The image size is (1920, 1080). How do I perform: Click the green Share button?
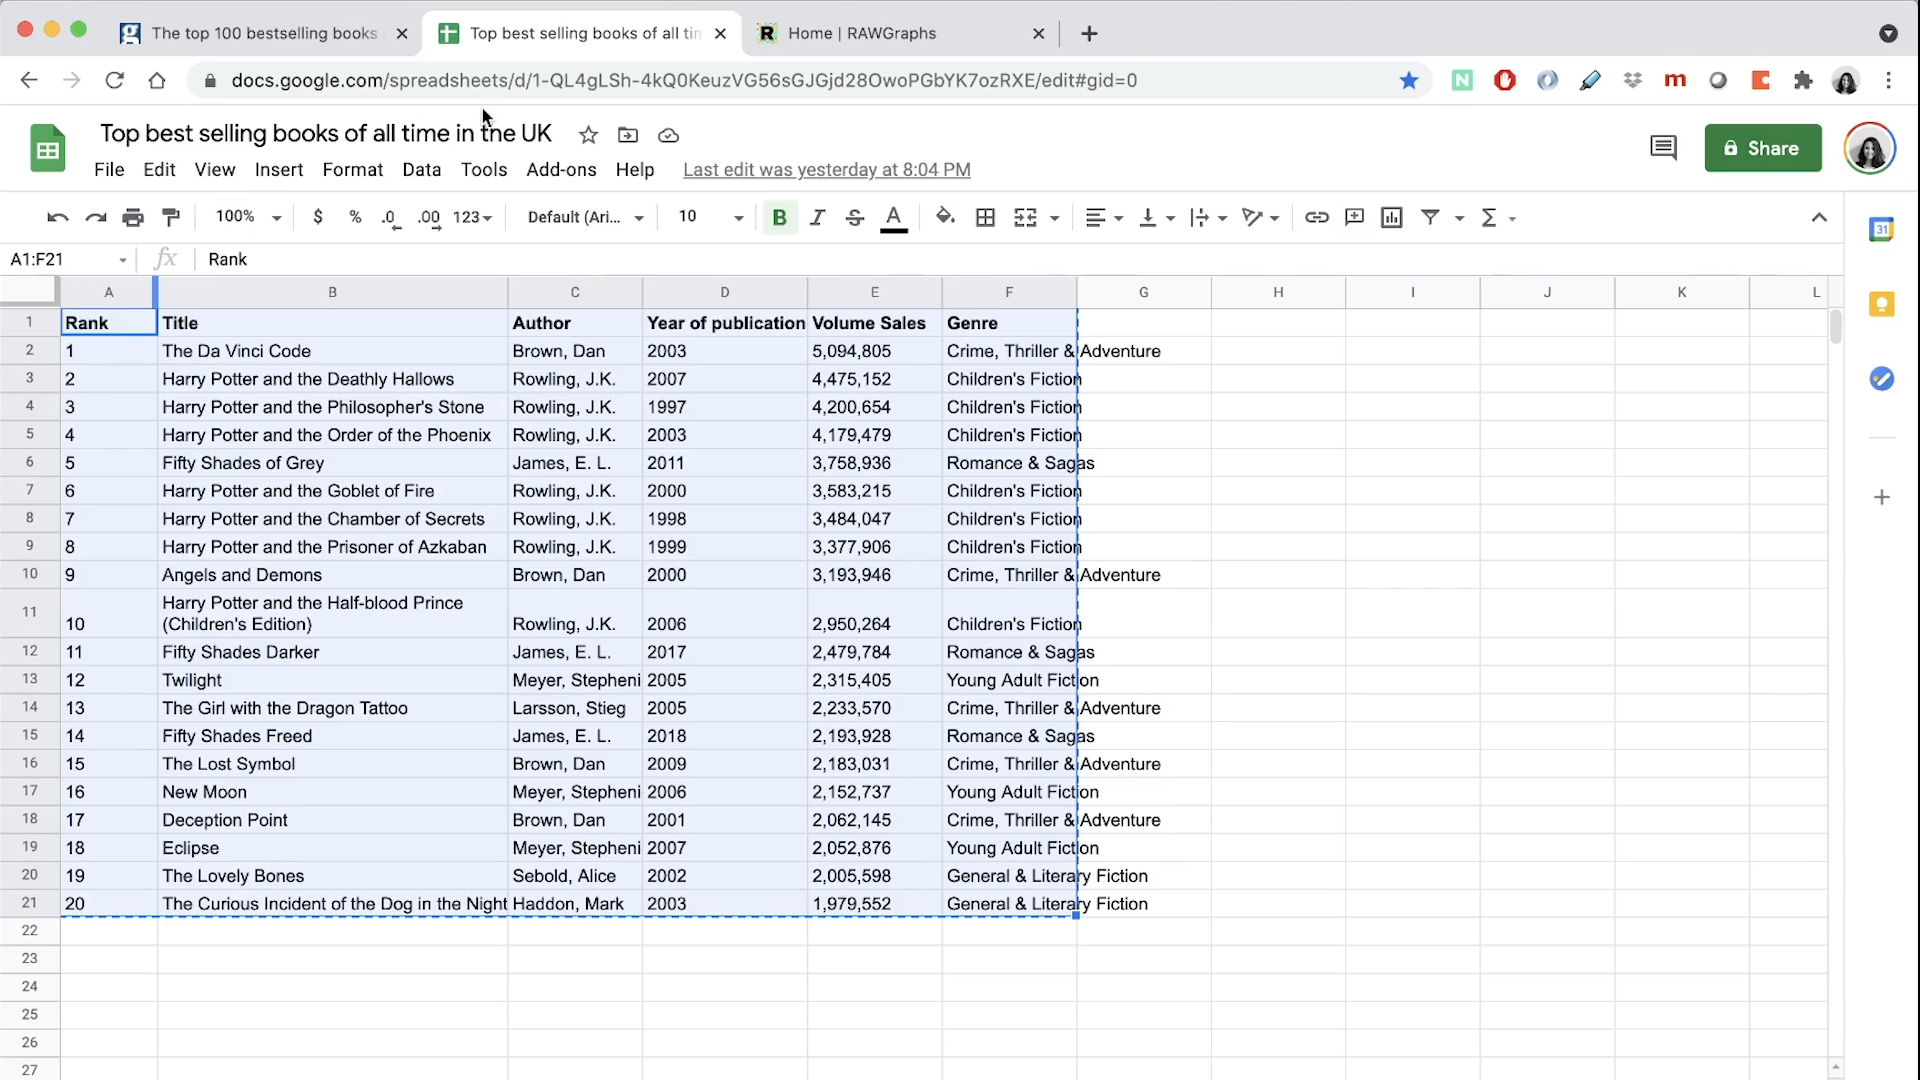tap(1762, 148)
